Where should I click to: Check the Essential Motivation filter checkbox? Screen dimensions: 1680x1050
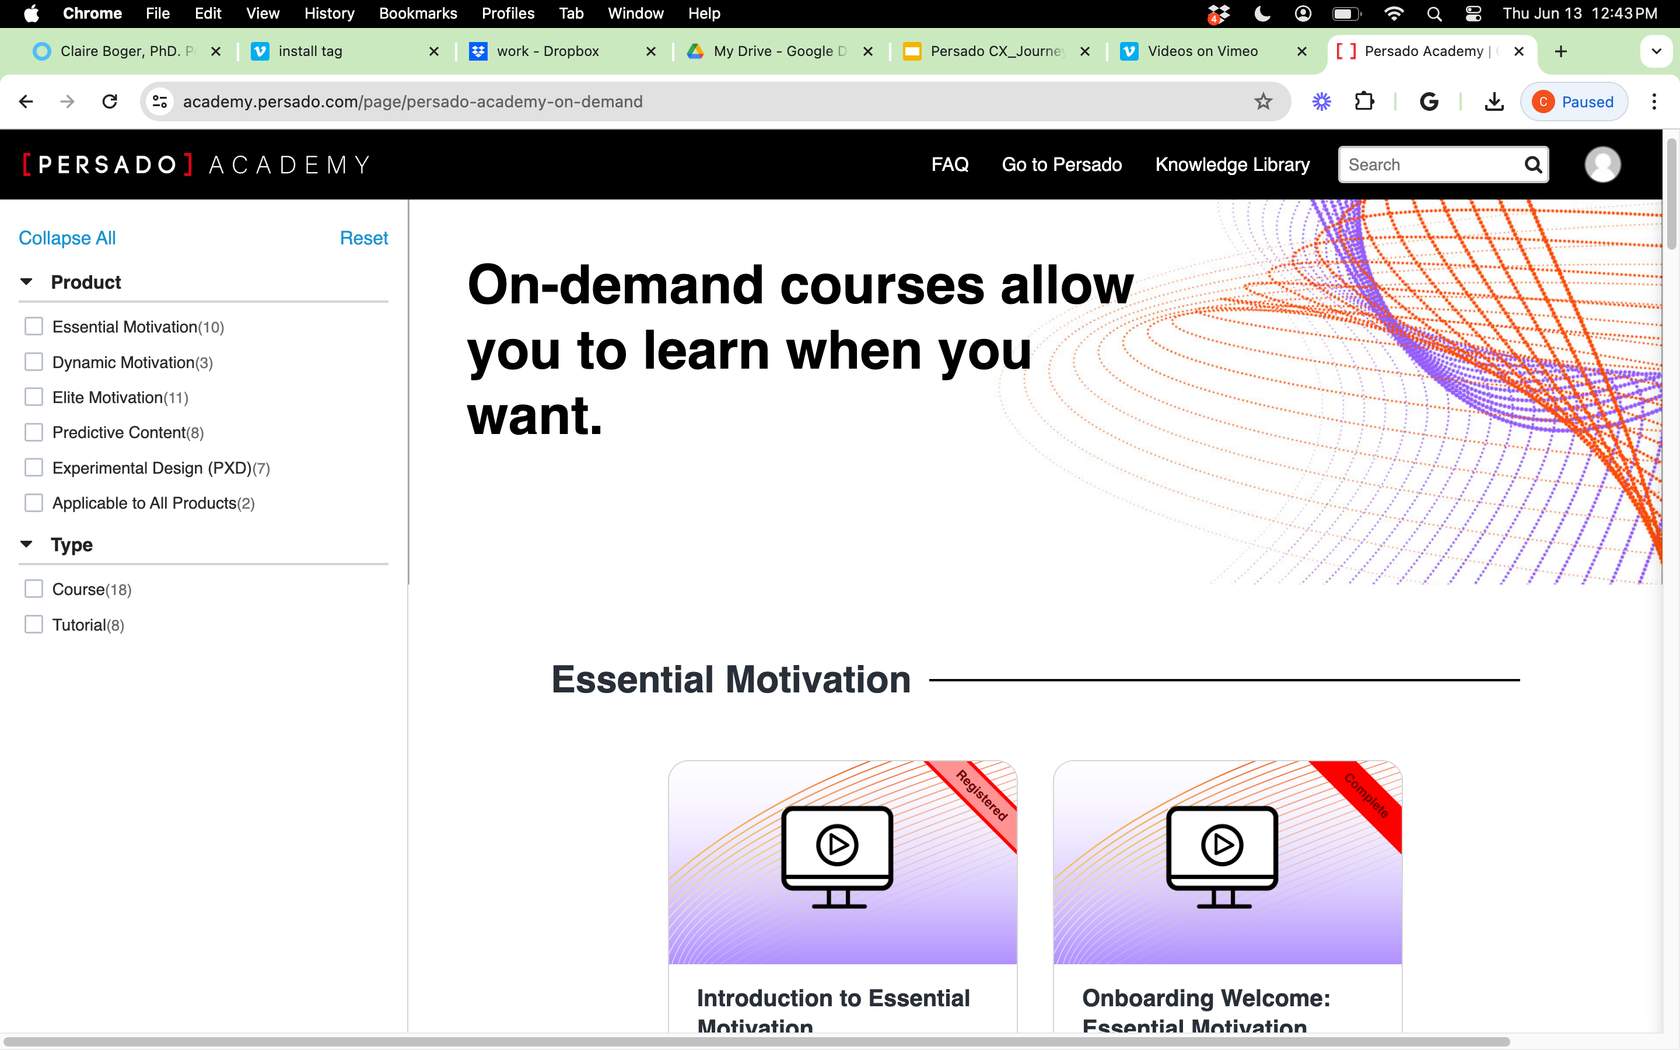[x=34, y=327]
